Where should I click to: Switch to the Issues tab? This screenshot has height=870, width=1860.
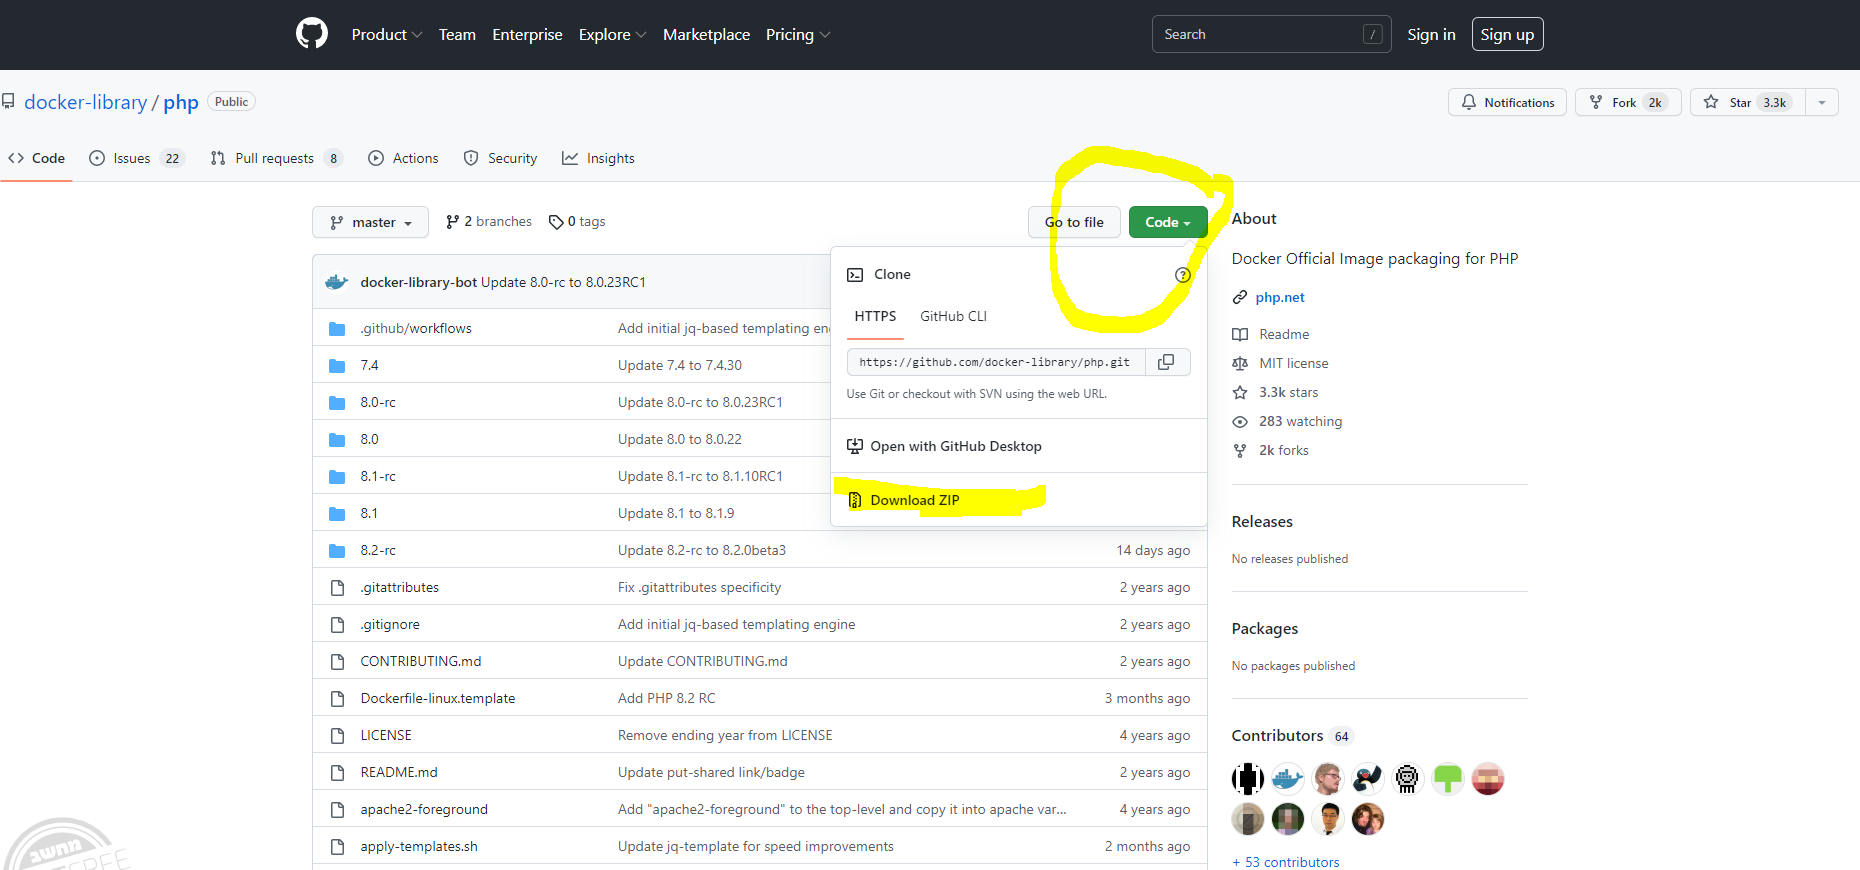click(x=137, y=158)
